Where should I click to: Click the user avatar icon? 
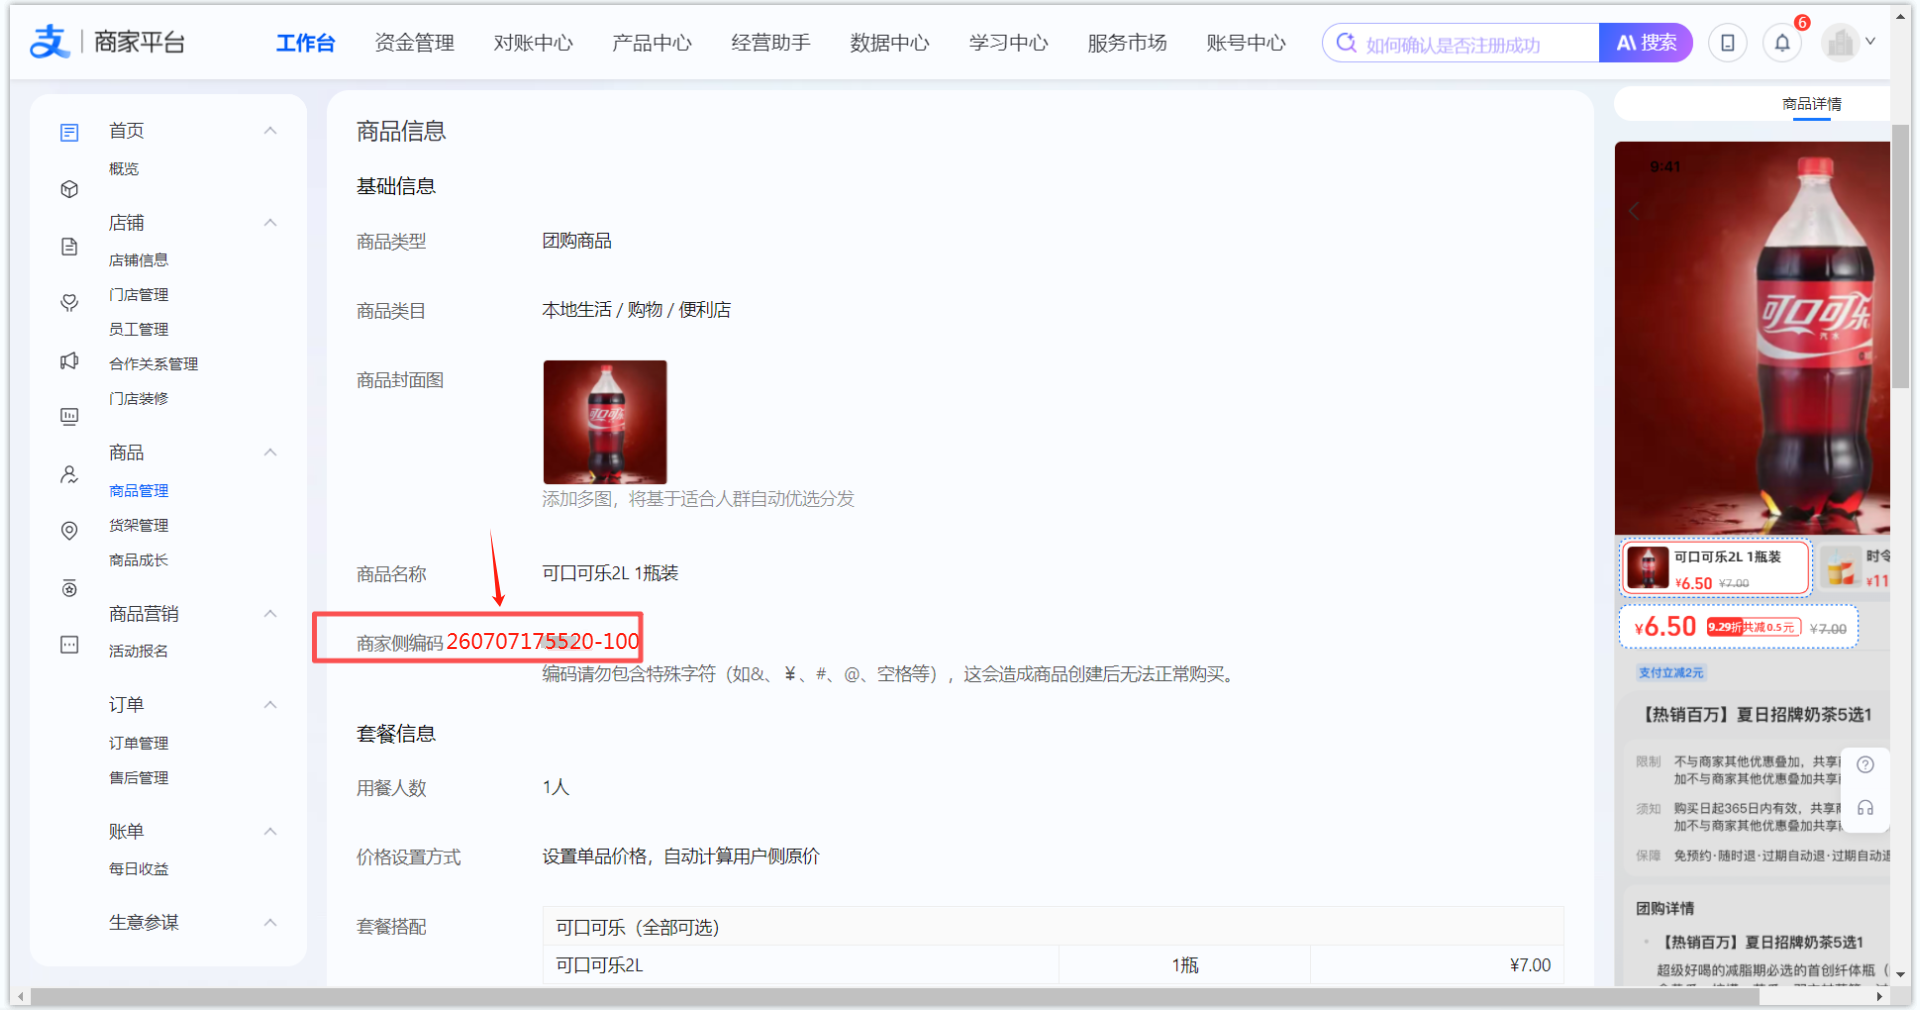coord(1839,43)
